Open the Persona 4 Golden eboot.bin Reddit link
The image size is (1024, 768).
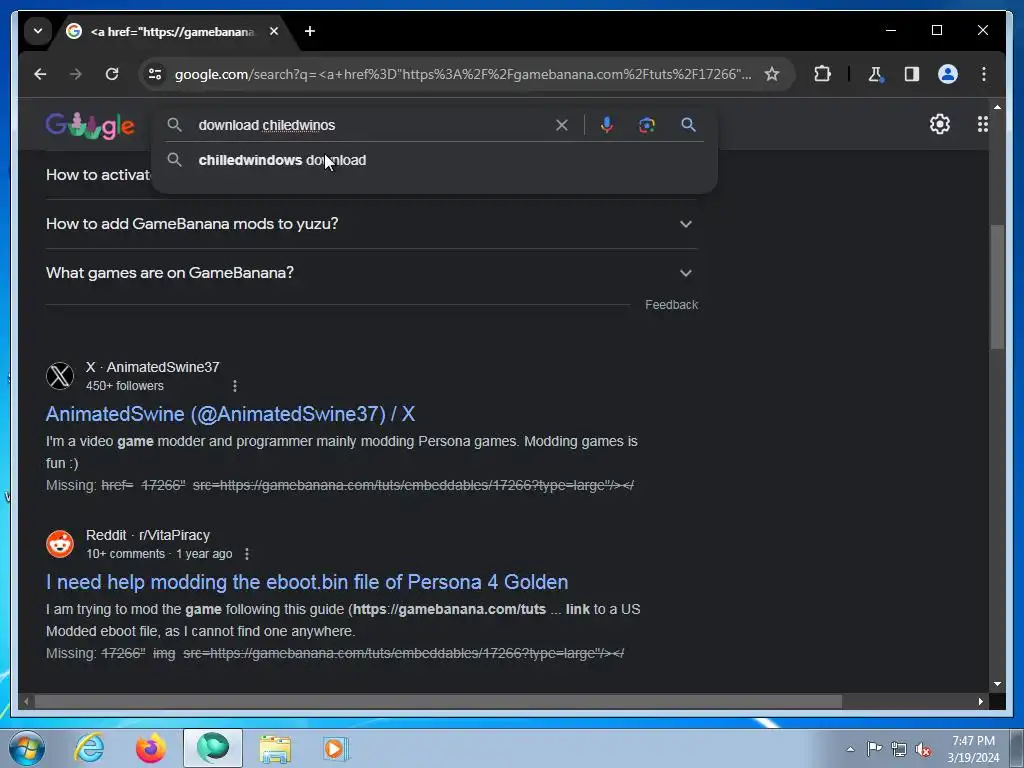click(x=307, y=582)
